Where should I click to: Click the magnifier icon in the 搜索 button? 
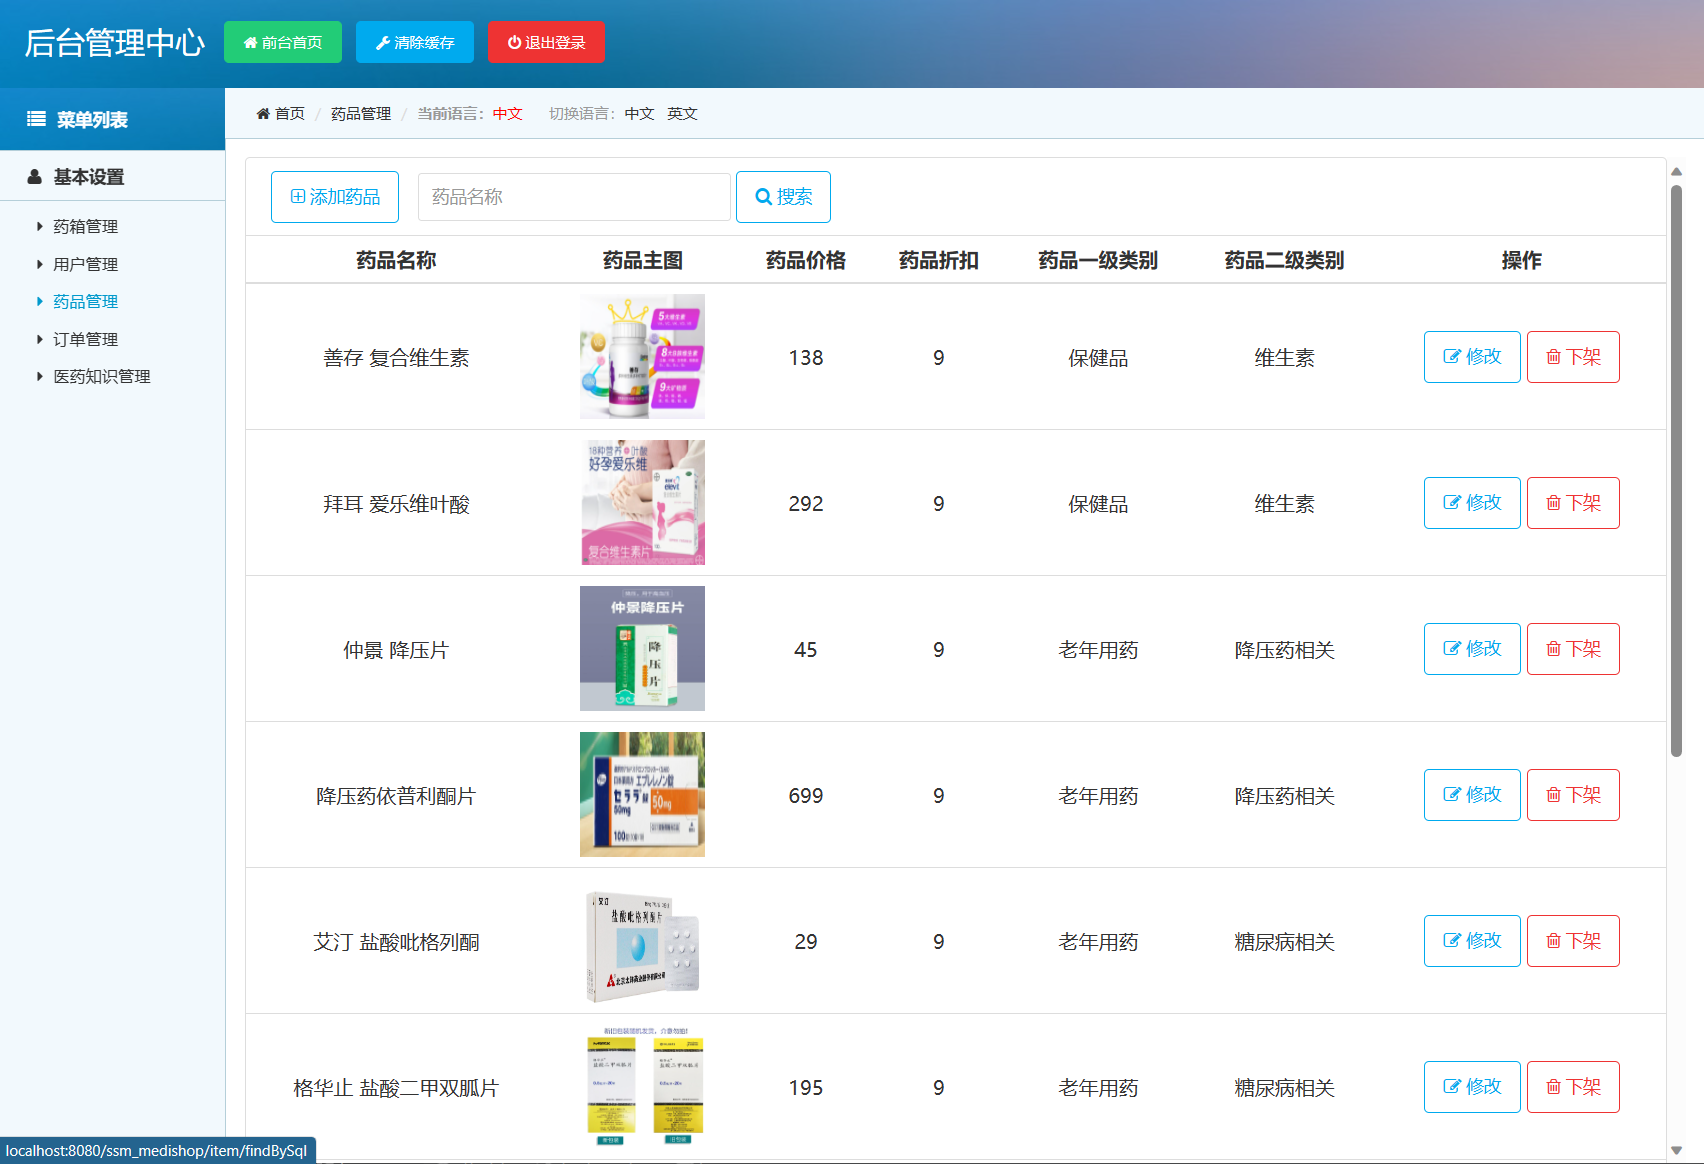pyautogui.click(x=762, y=196)
